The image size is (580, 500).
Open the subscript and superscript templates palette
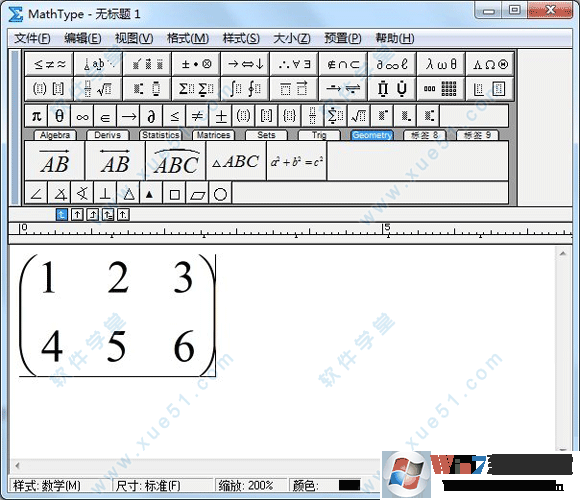[x=147, y=89]
